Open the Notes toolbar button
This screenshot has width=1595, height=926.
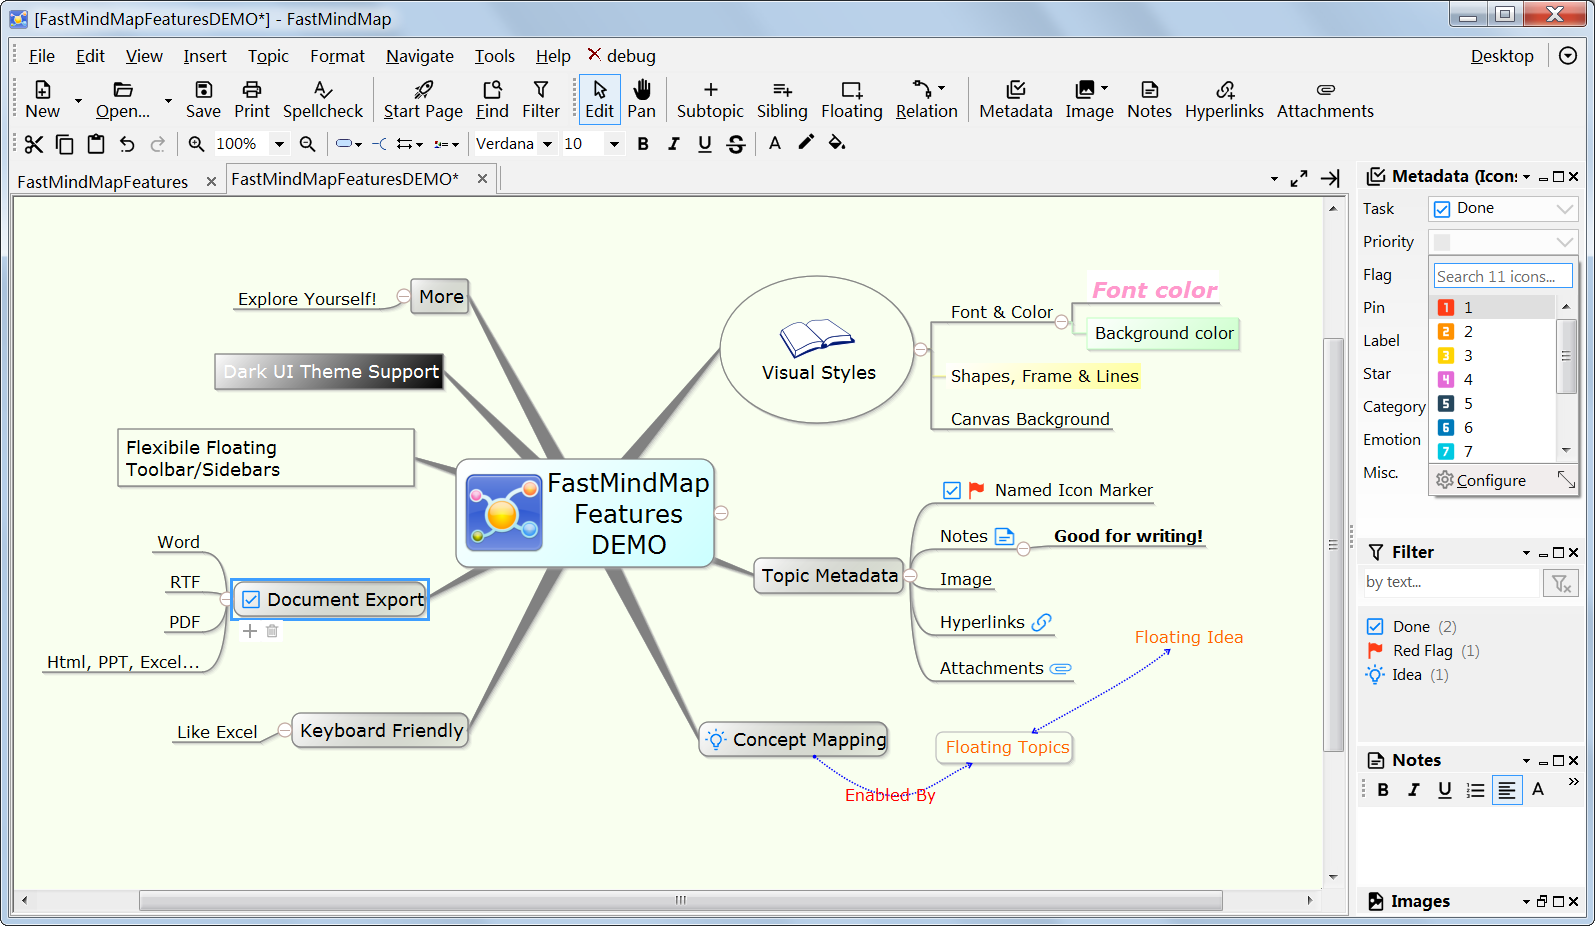point(1149,99)
